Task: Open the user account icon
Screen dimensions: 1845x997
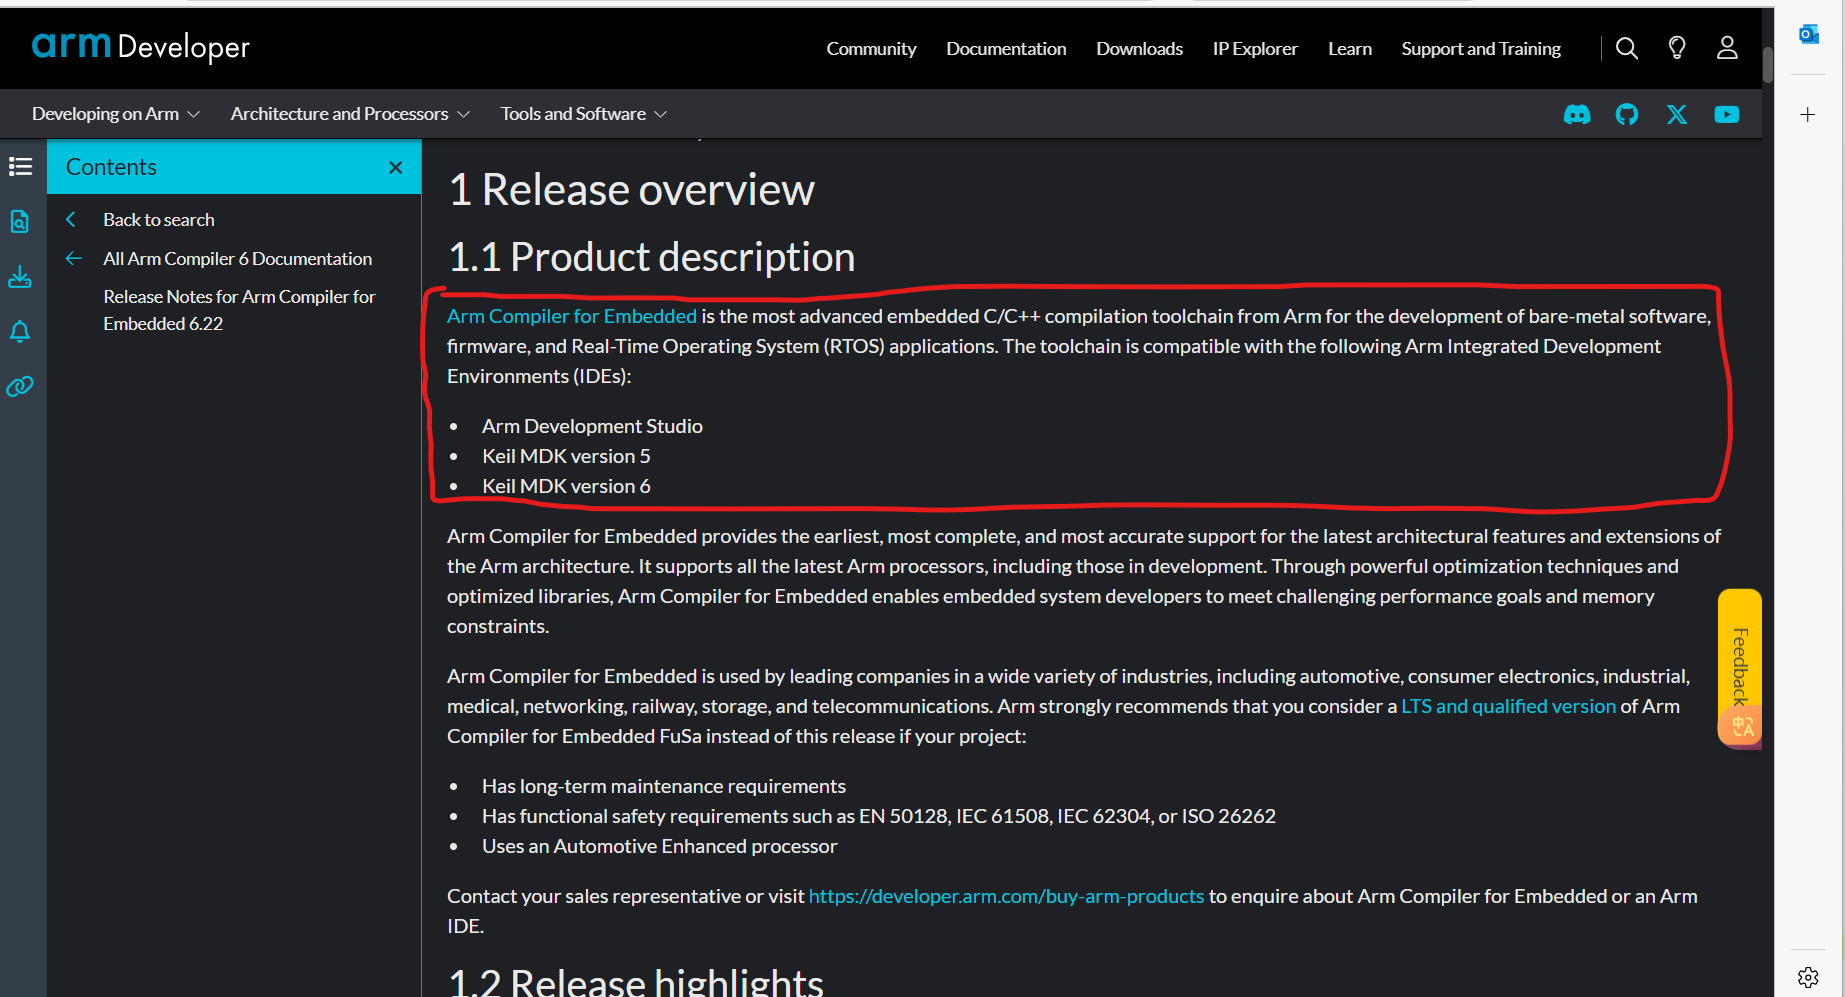Action: tap(1727, 48)
